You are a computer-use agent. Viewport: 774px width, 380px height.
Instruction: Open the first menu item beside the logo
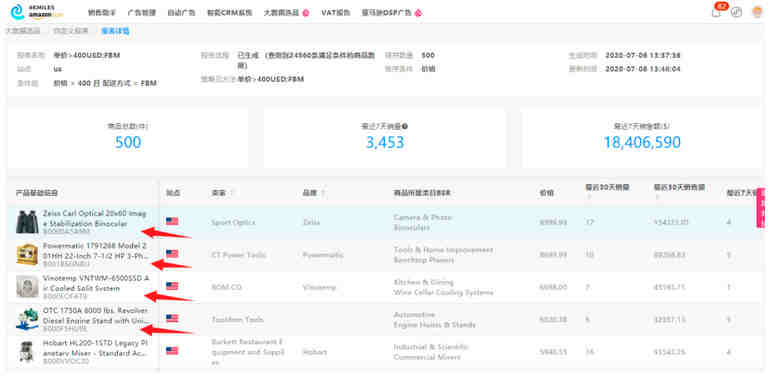click(102, 13)
